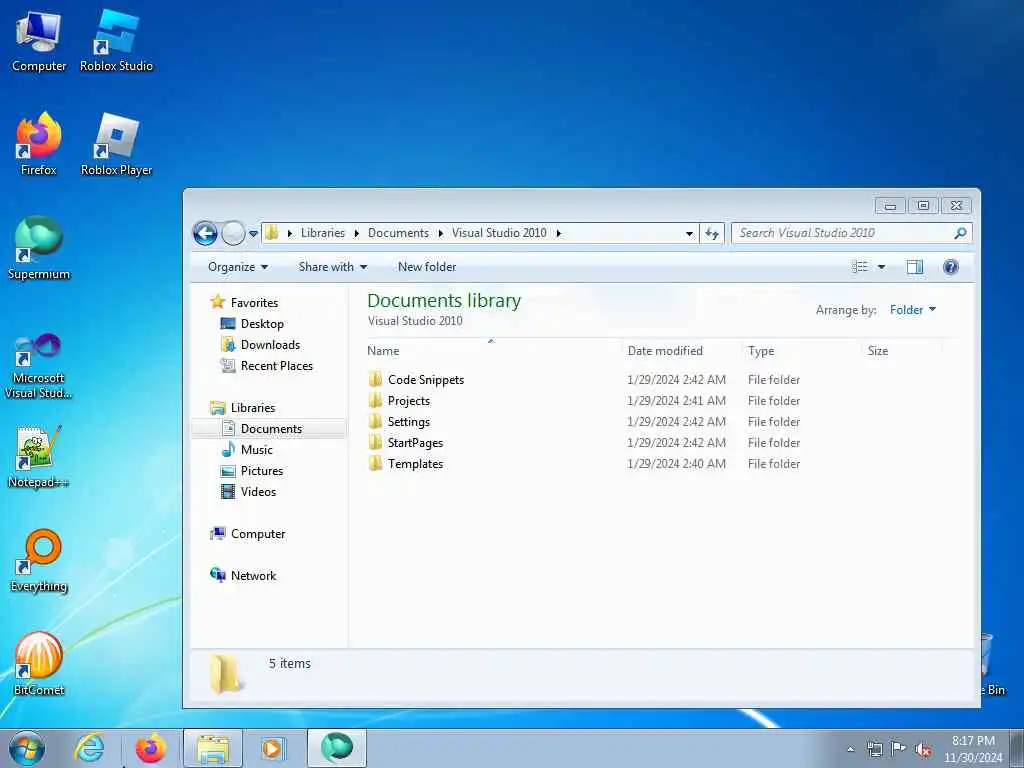This screenshot has width=1024, height=768.
Task: Click the Explorer Back arrow button
Action: [x=205, y=233]
